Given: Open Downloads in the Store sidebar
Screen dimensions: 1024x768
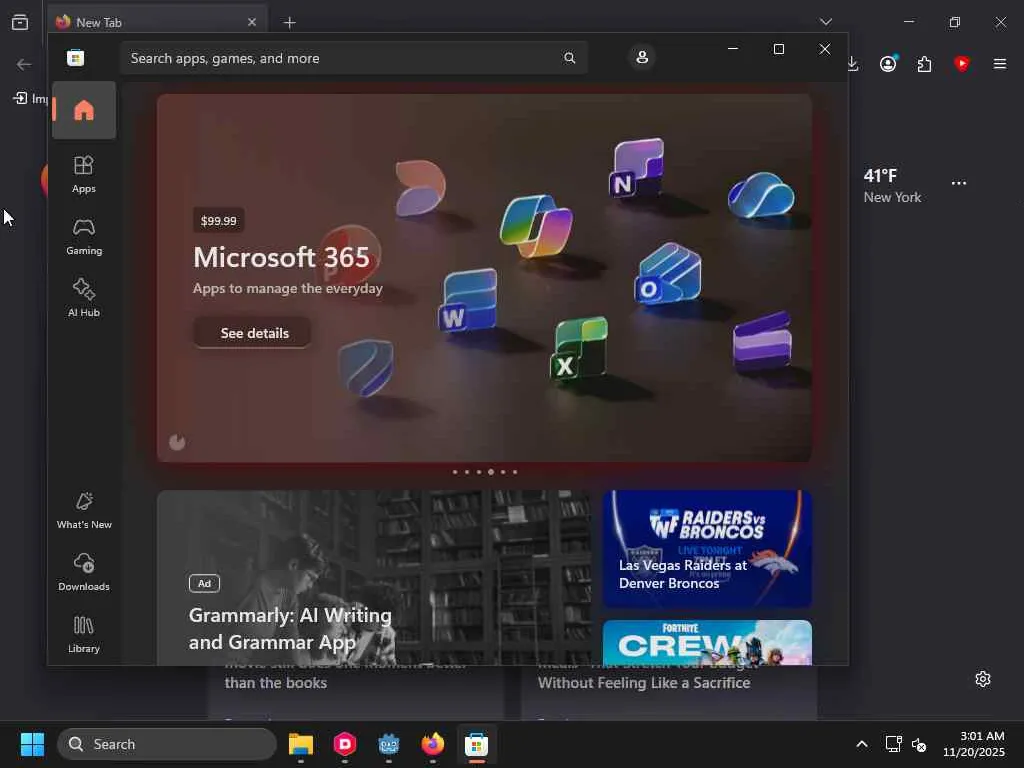Looking at the screenshot, I should [84, 572].
